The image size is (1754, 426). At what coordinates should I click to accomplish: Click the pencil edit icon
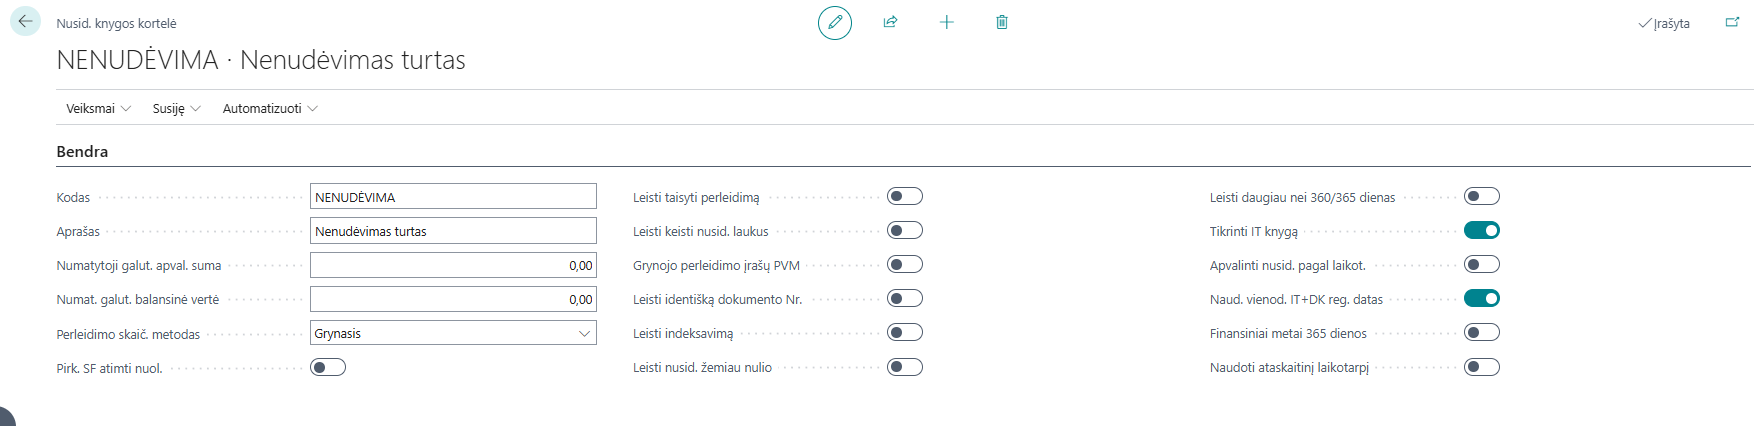835,22
